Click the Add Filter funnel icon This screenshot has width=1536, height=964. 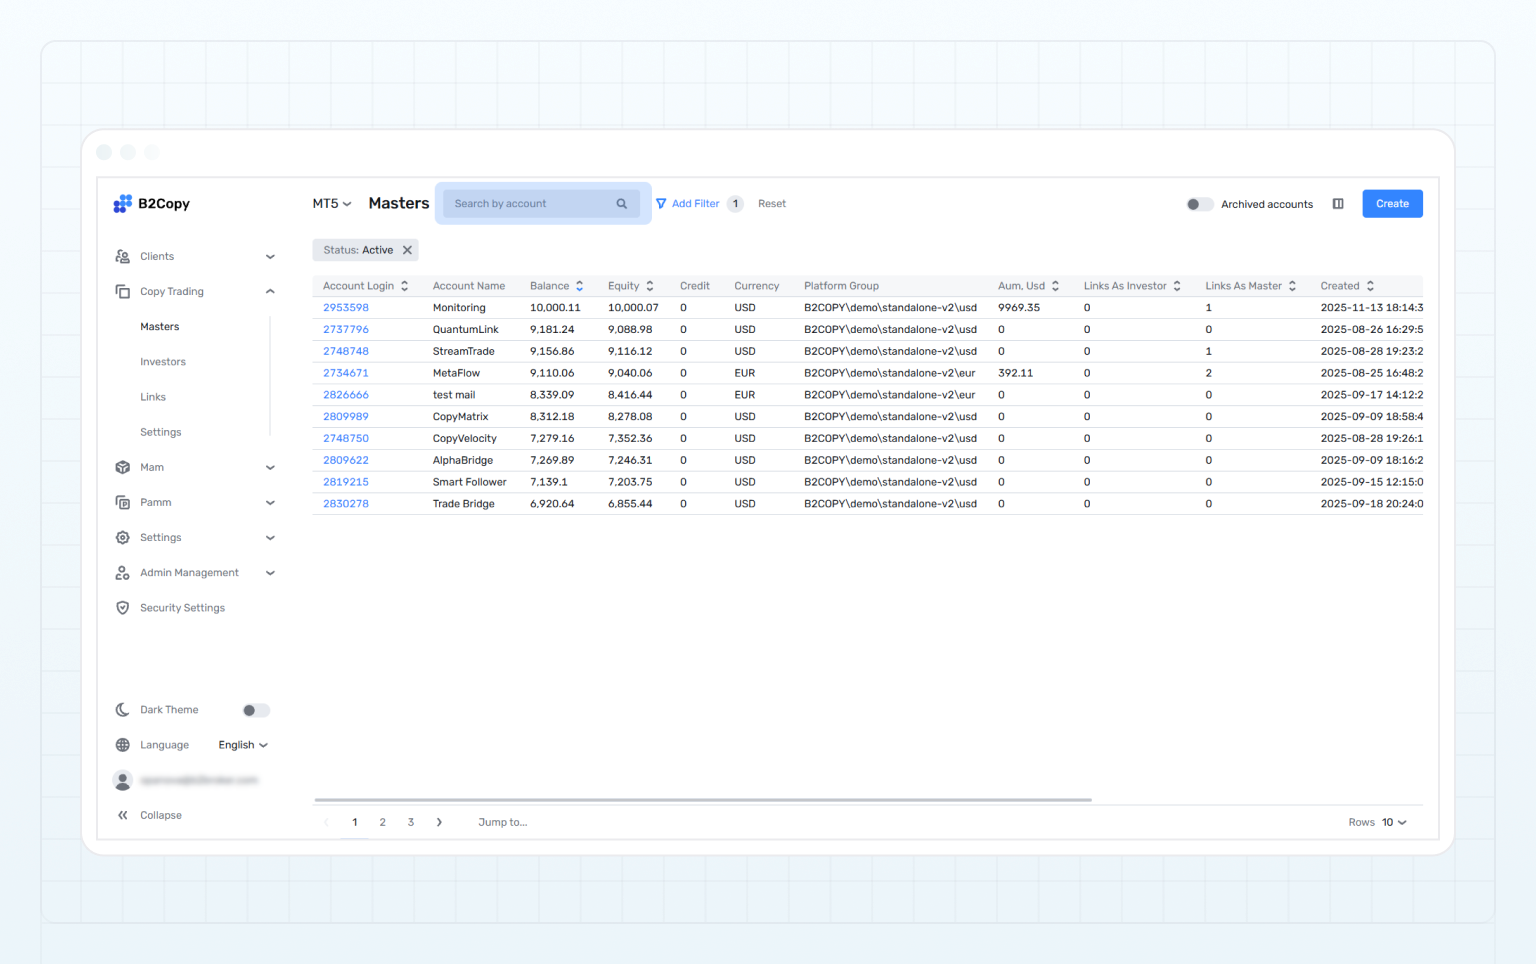661,204
